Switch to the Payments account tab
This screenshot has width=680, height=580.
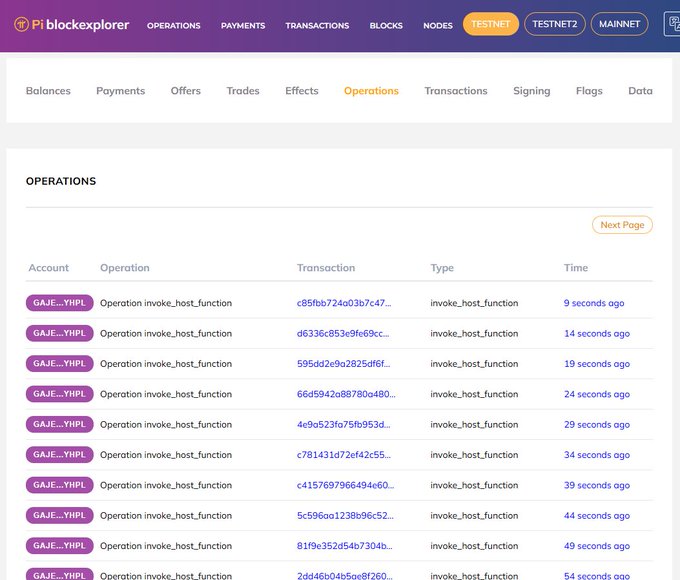[121, 91]
